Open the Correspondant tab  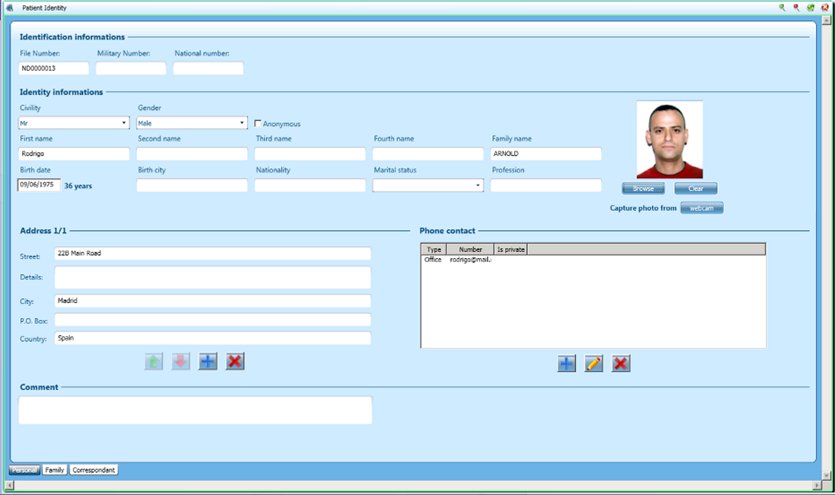93,469
